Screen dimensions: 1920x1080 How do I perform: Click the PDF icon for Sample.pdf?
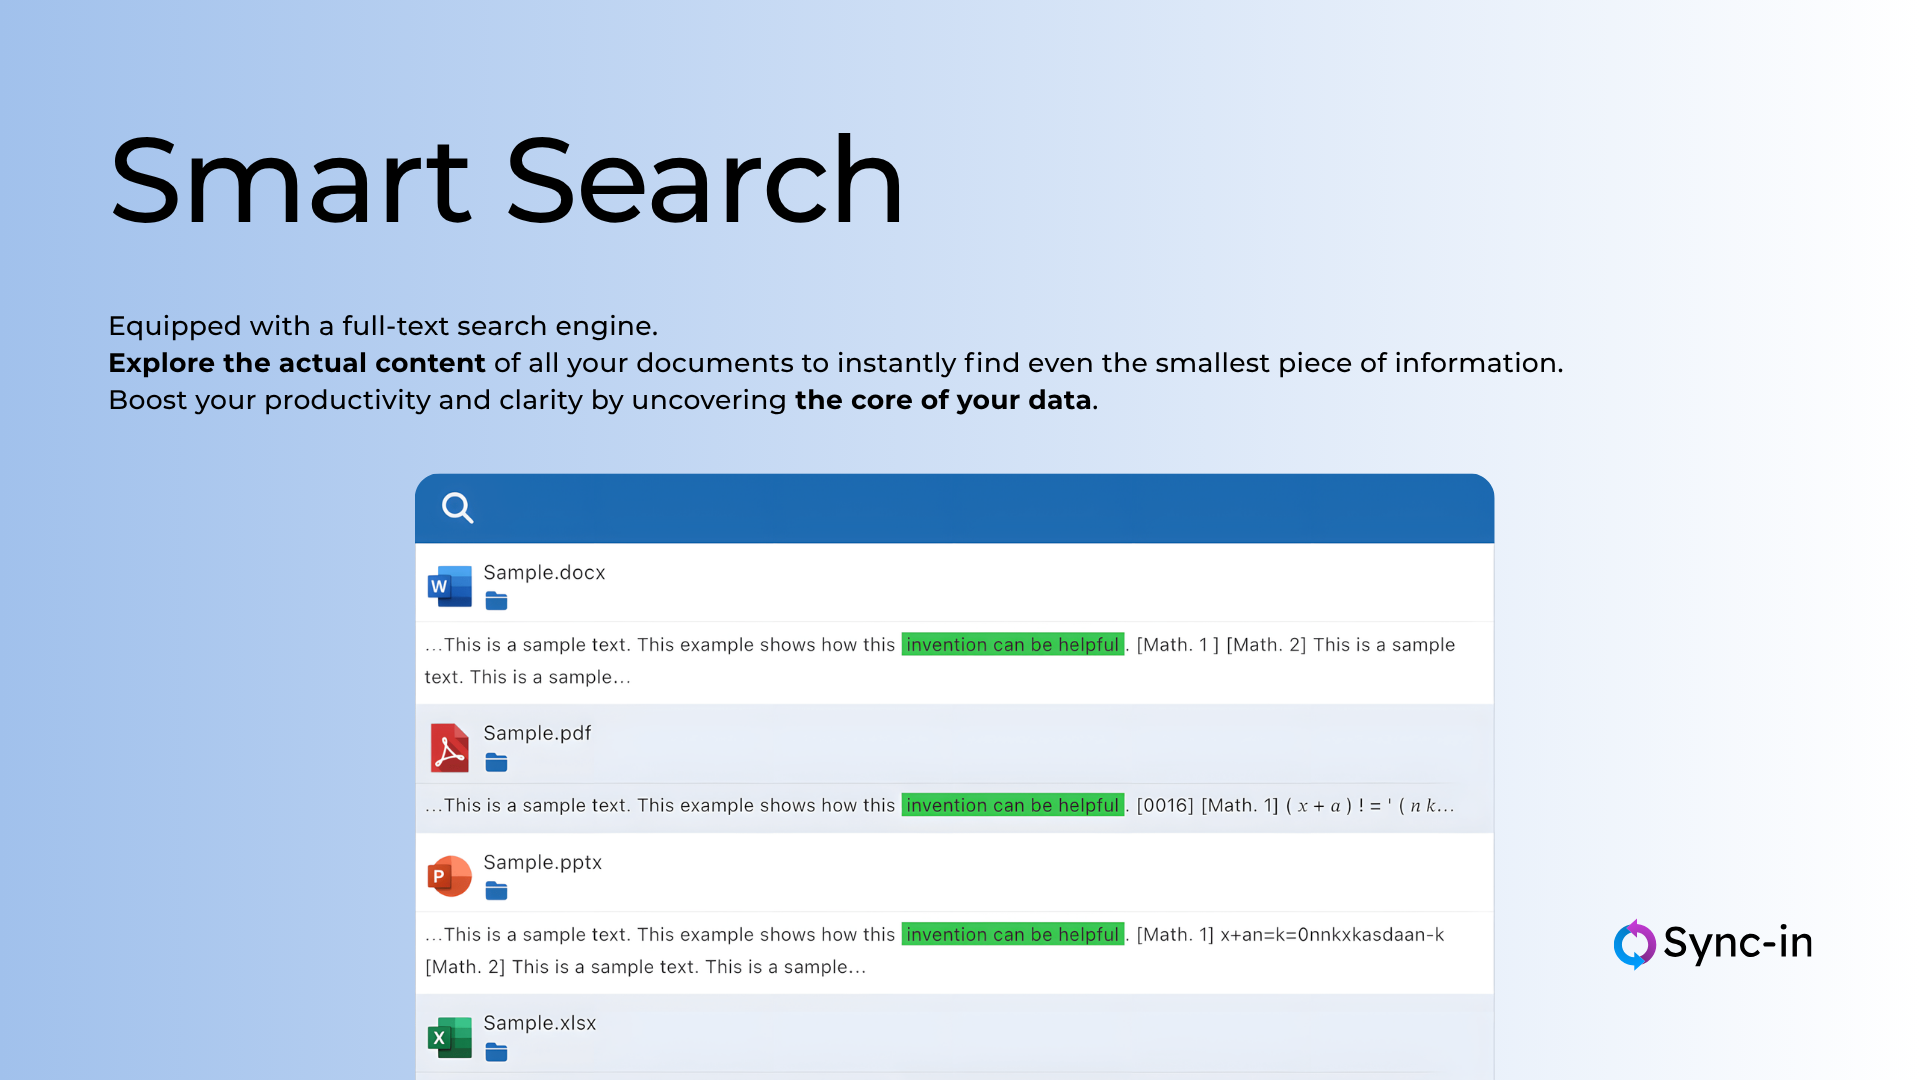tap(449, 748)
